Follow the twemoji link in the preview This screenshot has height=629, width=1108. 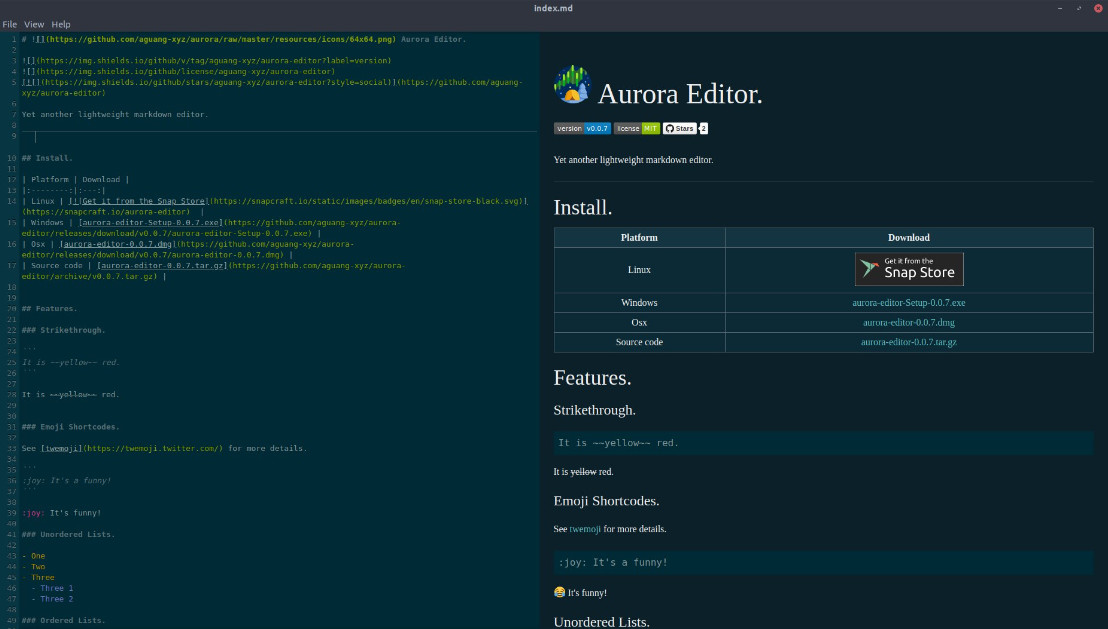[x=585, y=529]
